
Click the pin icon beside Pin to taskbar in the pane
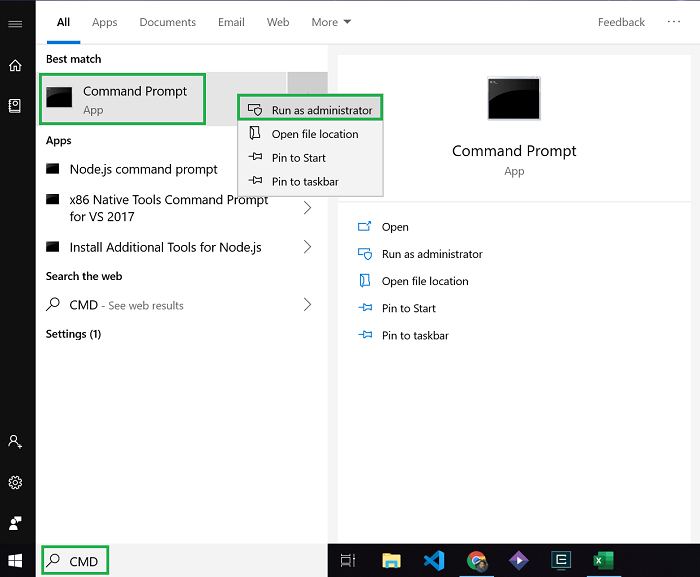click(x=365, y=335)
